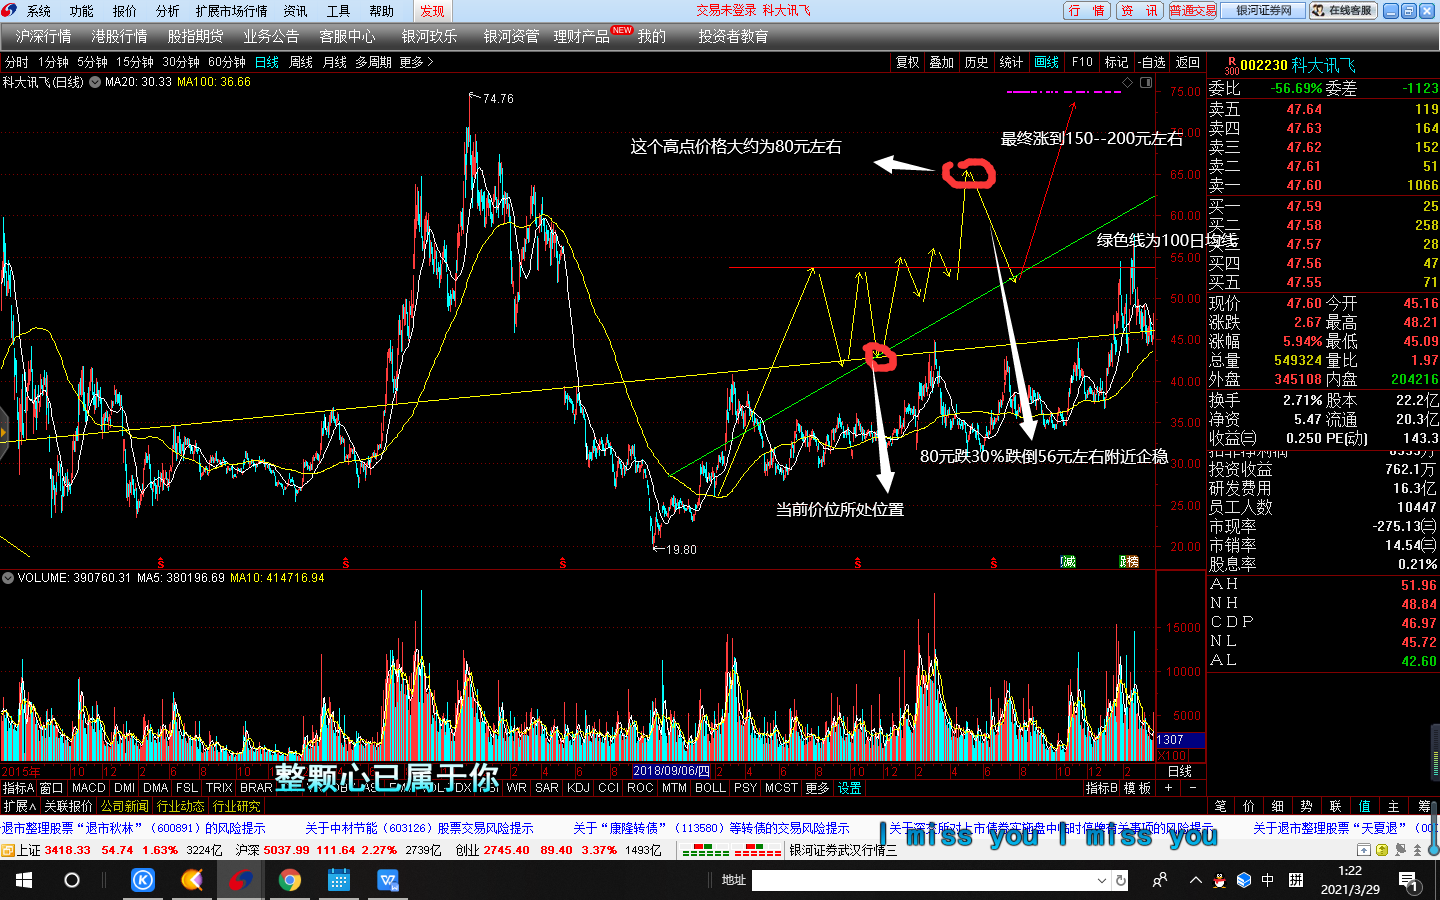Toggle 叠加 overlay mode
Viewport: 1440px width, 900px height.
click(941, 62)
